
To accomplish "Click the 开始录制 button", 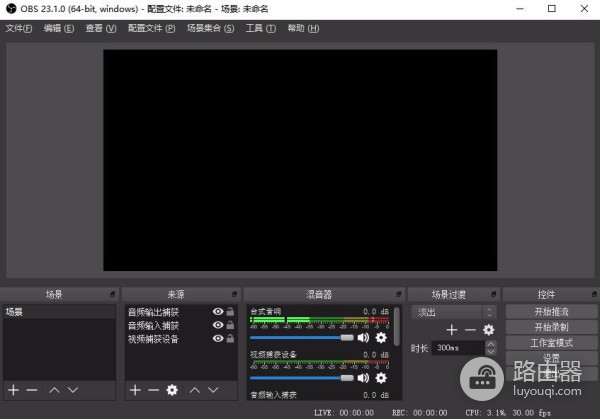I will point(551,327).
